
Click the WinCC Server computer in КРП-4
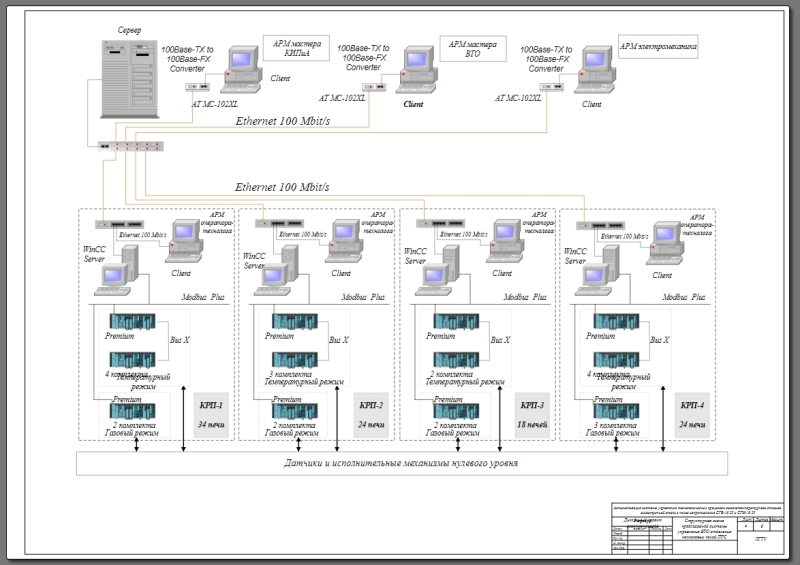pyautogui.click(x=597, y=271)
